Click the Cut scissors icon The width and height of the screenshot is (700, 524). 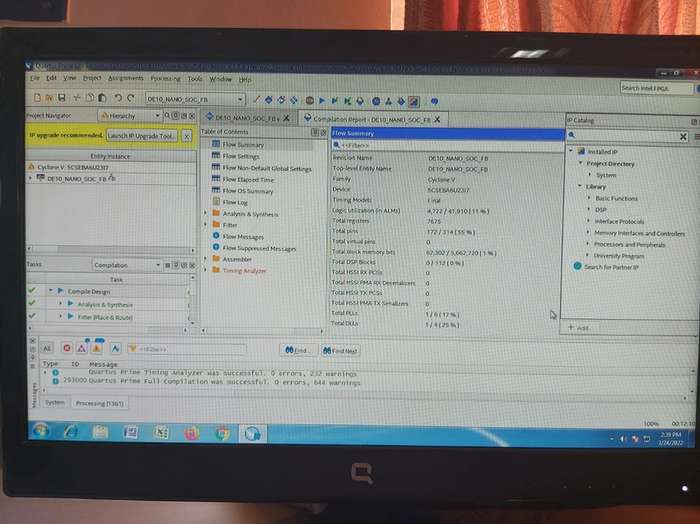(x=77, y=97)
